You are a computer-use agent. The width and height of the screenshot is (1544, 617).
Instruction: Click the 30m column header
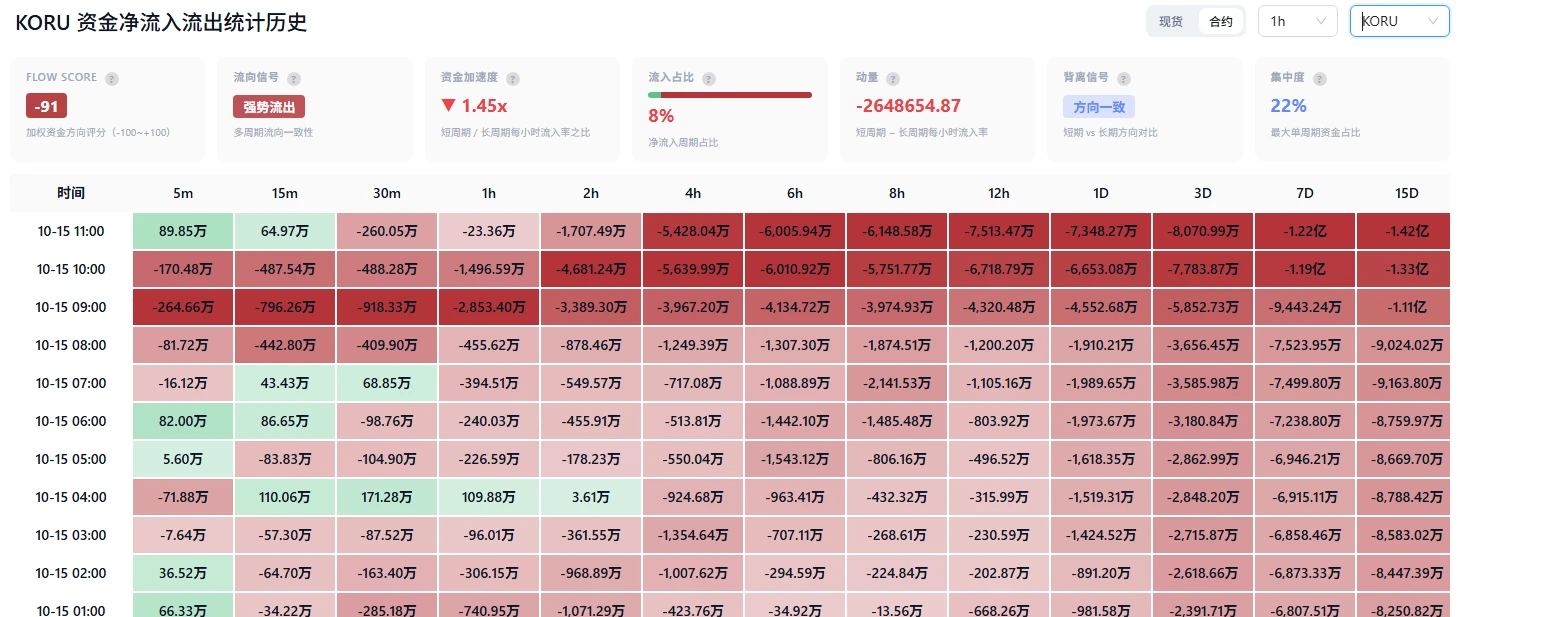(x=387, y=193)
